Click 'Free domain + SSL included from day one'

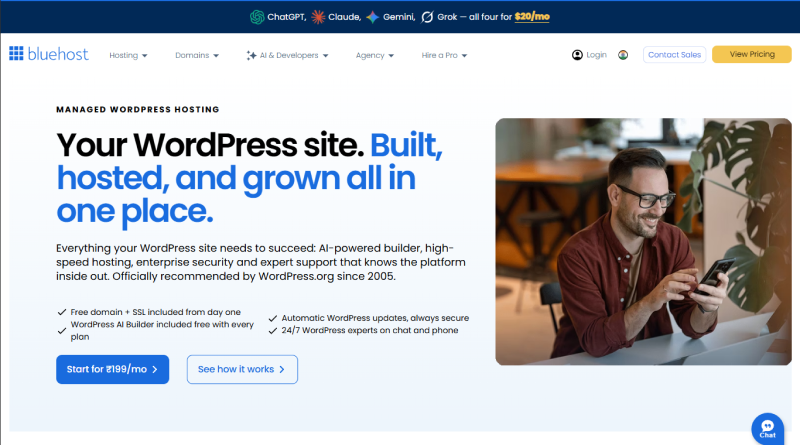(x=156, y=312)
